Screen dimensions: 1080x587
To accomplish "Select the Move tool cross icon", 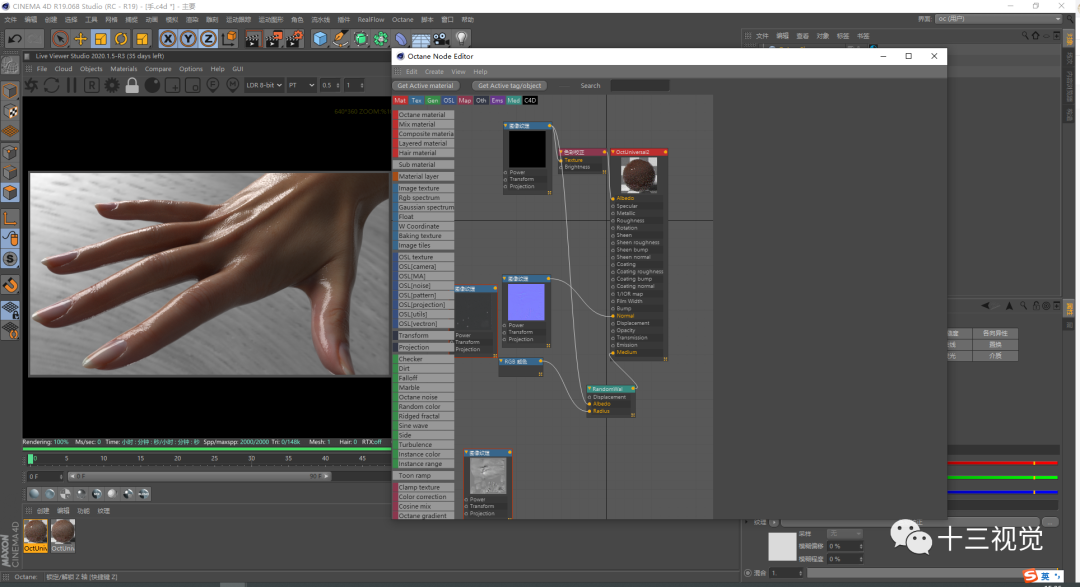I will click(x=81, y=39).
